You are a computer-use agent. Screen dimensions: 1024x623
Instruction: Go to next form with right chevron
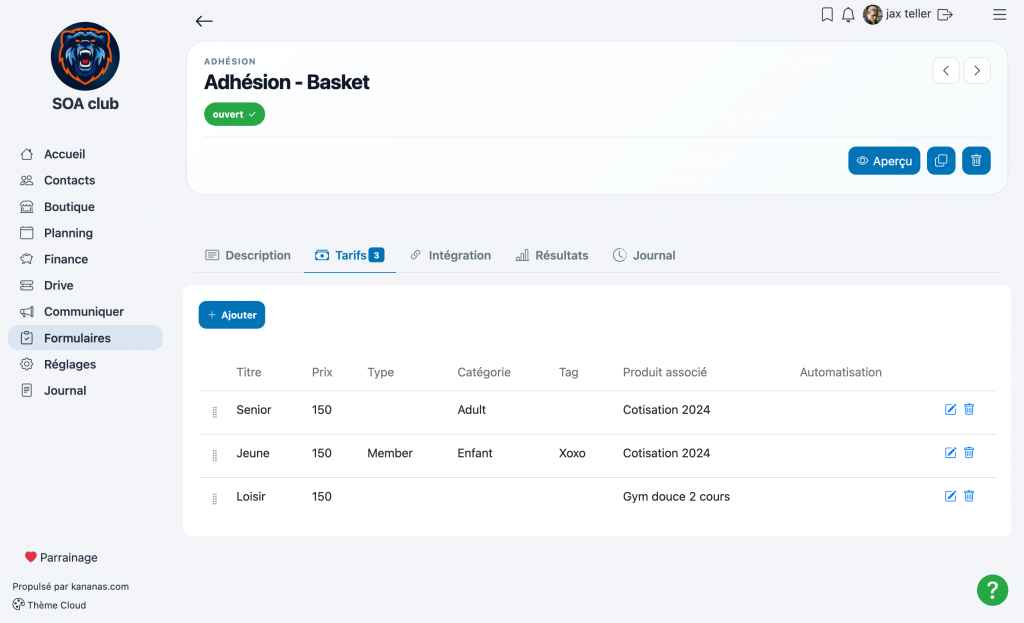pos(977,71)
